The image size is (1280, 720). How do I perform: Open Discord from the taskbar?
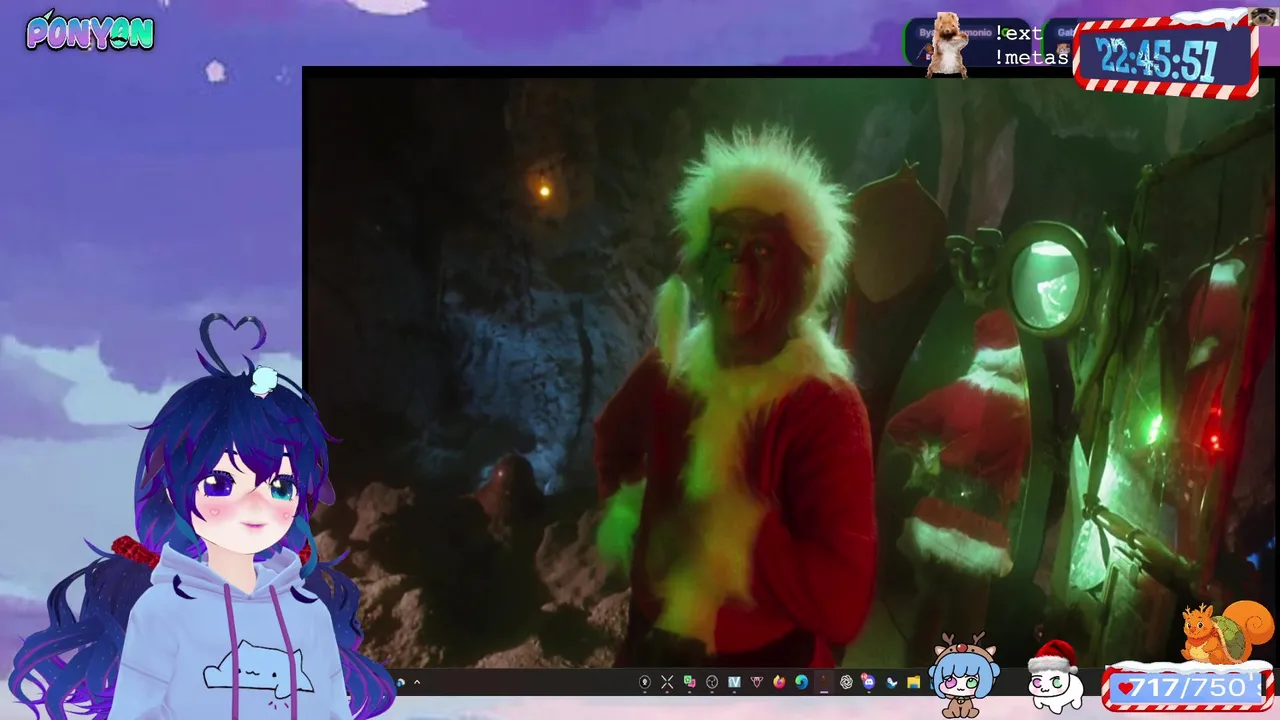869,682
